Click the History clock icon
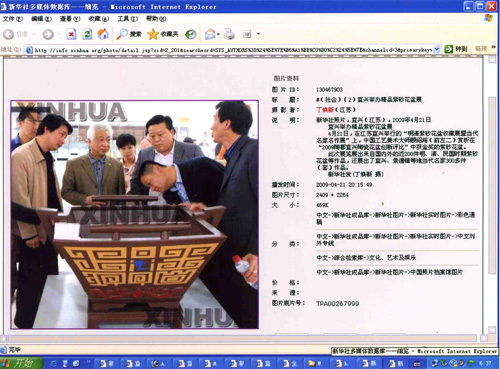Image resolution: width=500 pixels, height=369 pixels. click(191, 34)
